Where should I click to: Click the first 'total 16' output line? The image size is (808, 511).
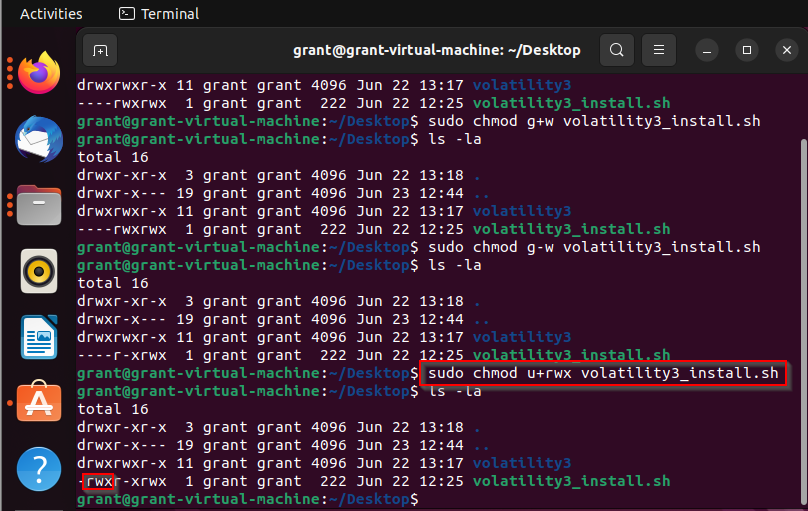point(113,157)
